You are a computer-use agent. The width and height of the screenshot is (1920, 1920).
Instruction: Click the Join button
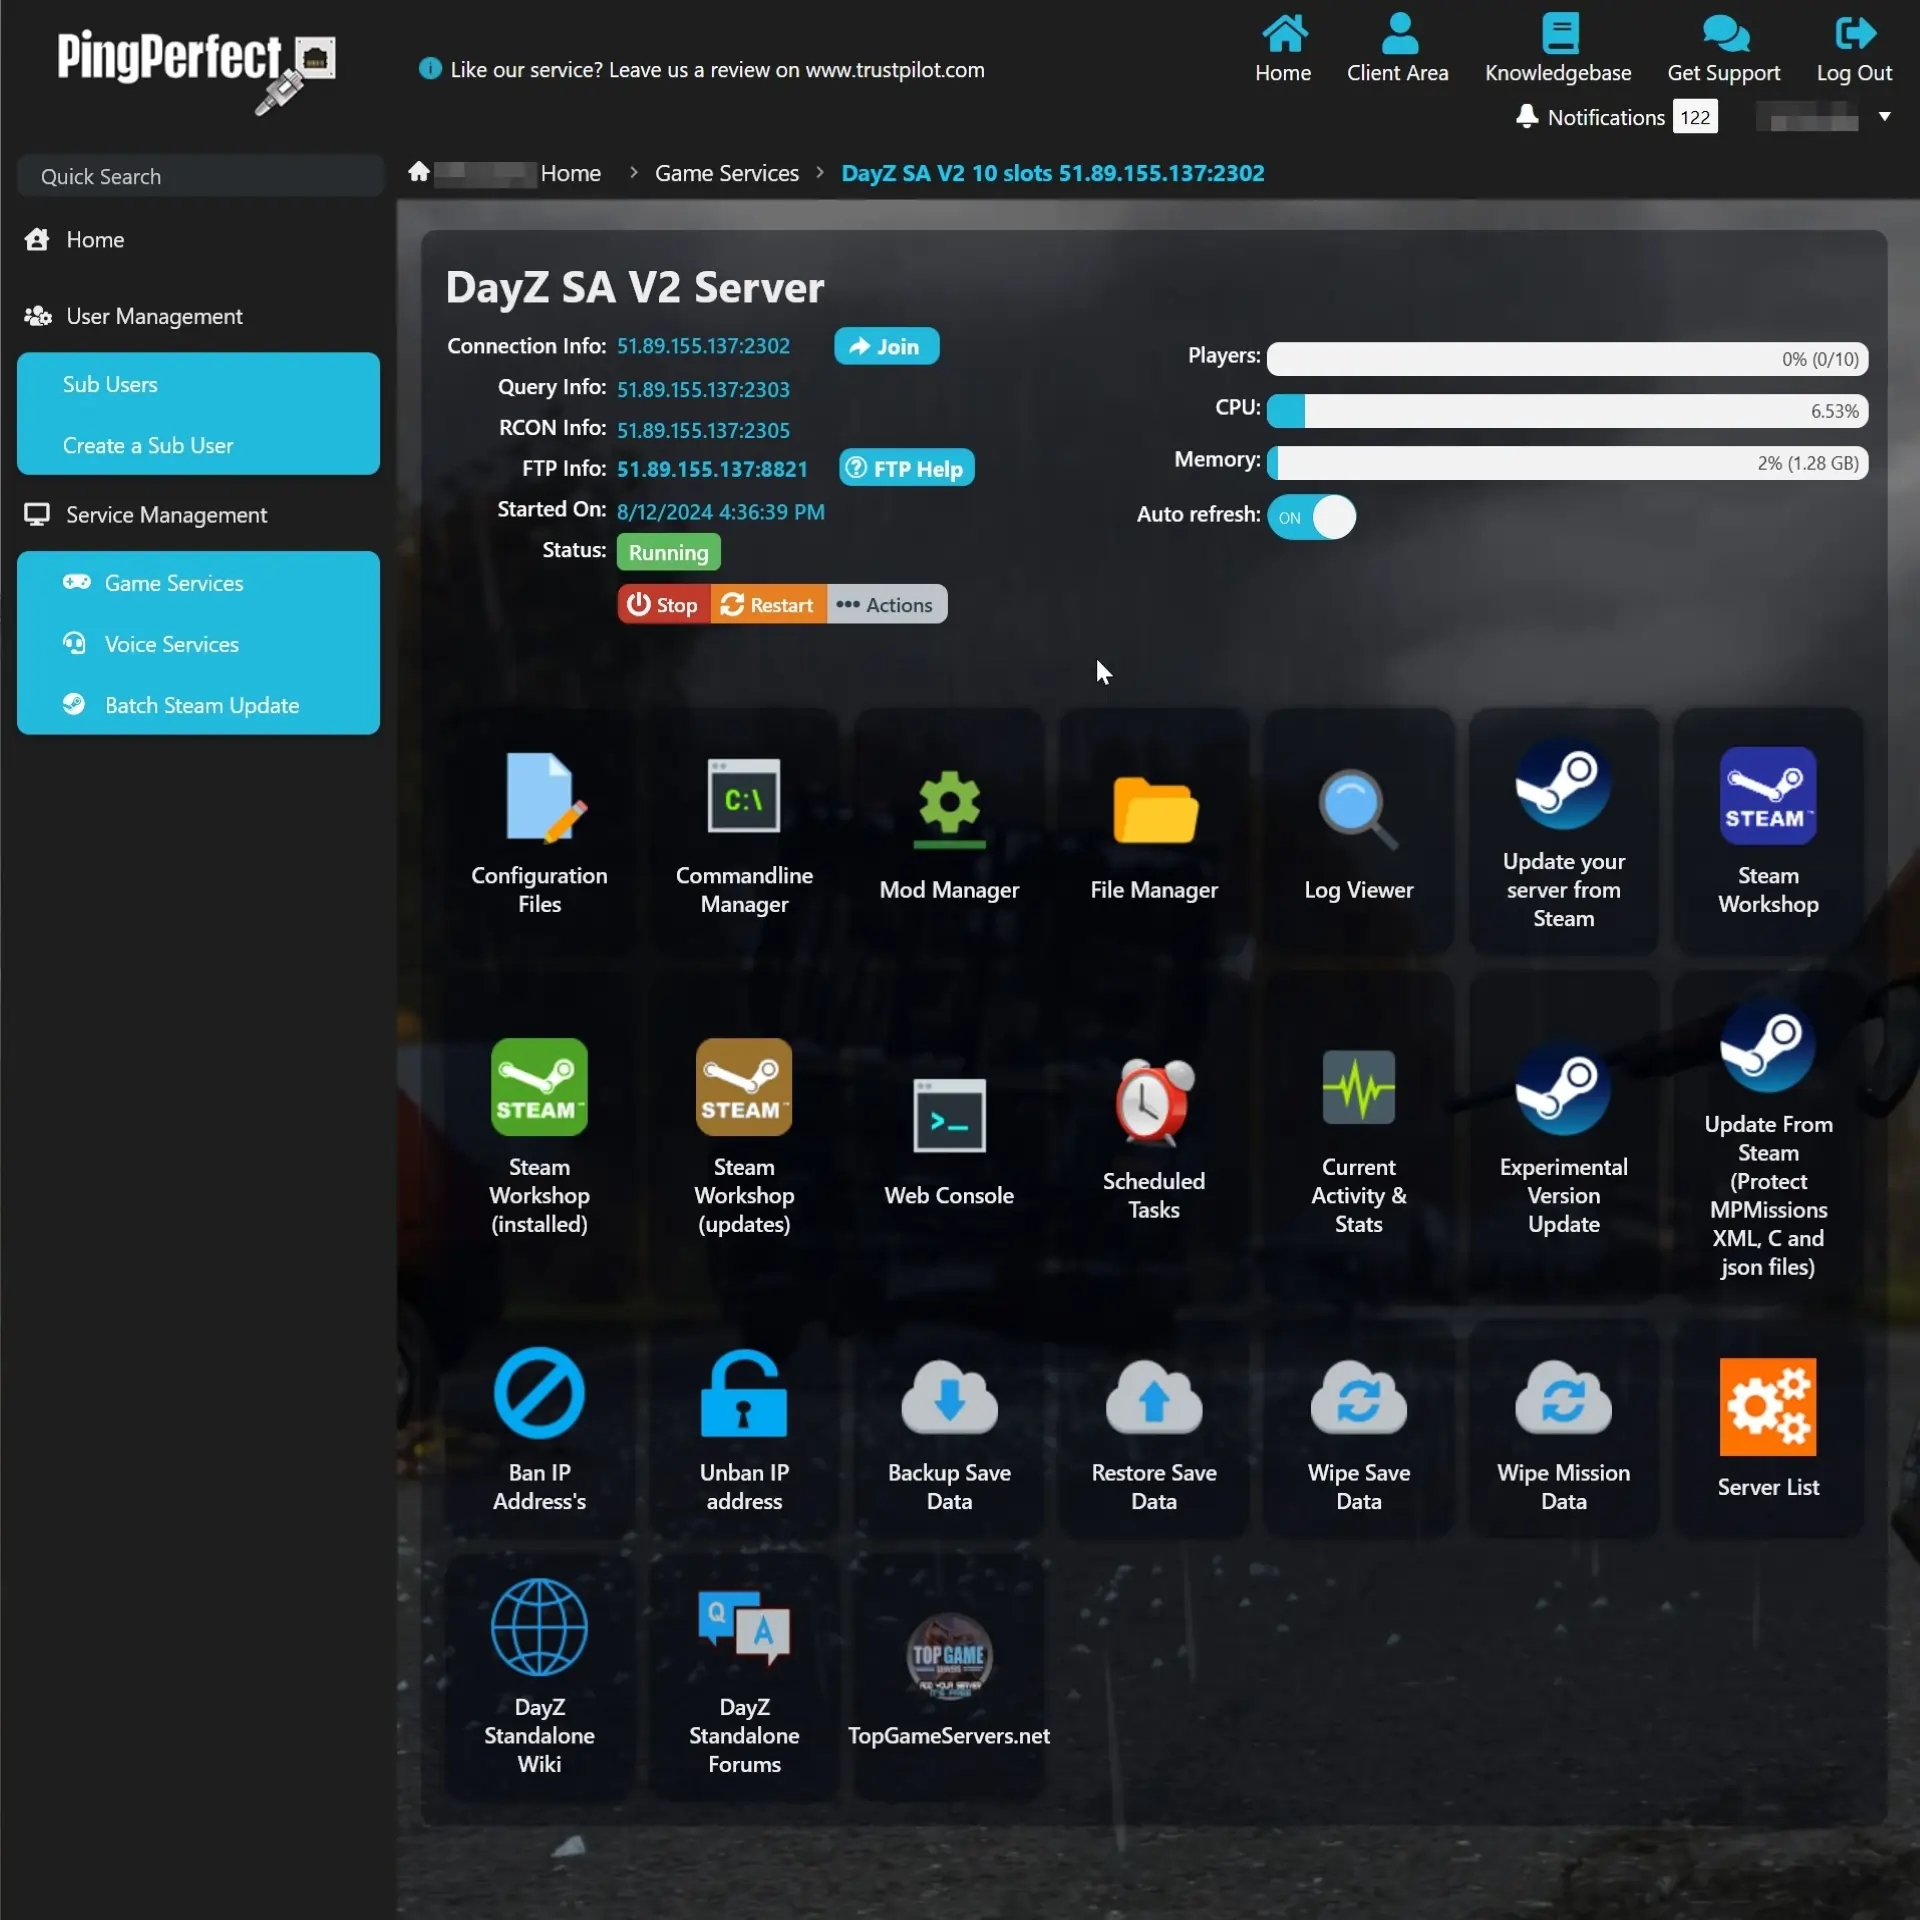pyautogui.click(x=885, y=346)
